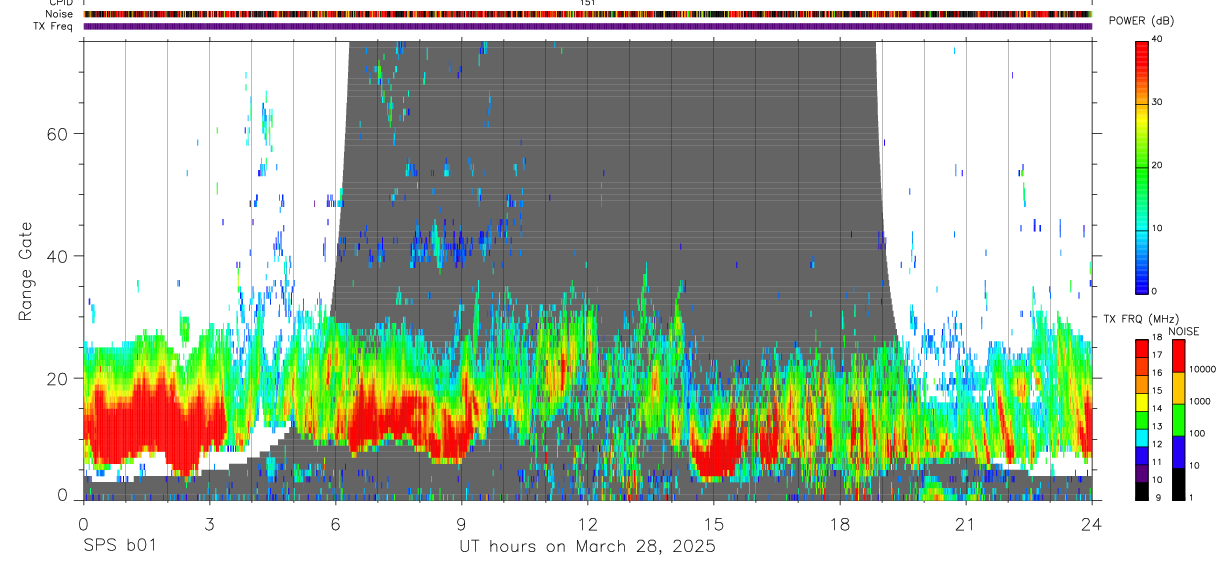
Task: Click the 24 tick on the UT hours axis
Action: tap(1092, 523)
